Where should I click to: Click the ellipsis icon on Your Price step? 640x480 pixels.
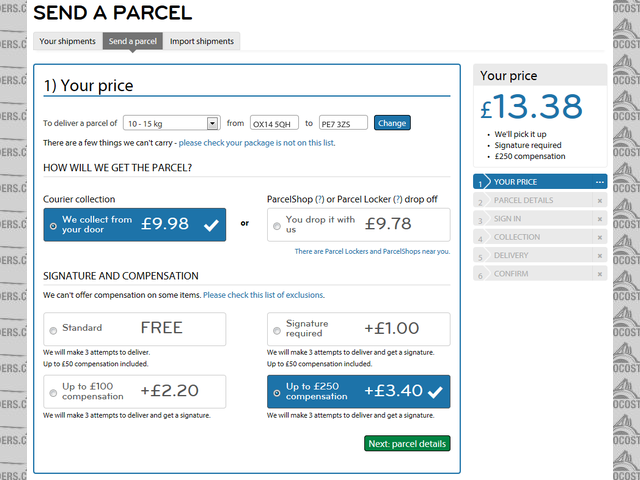[x=599, y=182]
